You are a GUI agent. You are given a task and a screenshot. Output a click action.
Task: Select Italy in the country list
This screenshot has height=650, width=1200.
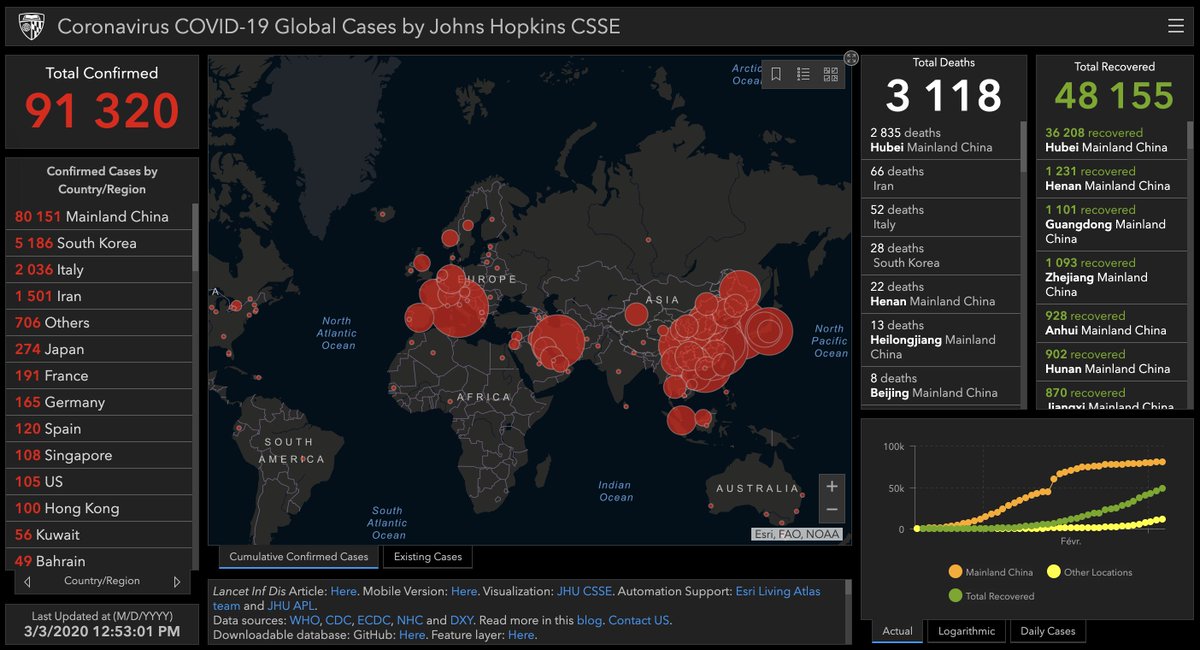tap(100, 269)
